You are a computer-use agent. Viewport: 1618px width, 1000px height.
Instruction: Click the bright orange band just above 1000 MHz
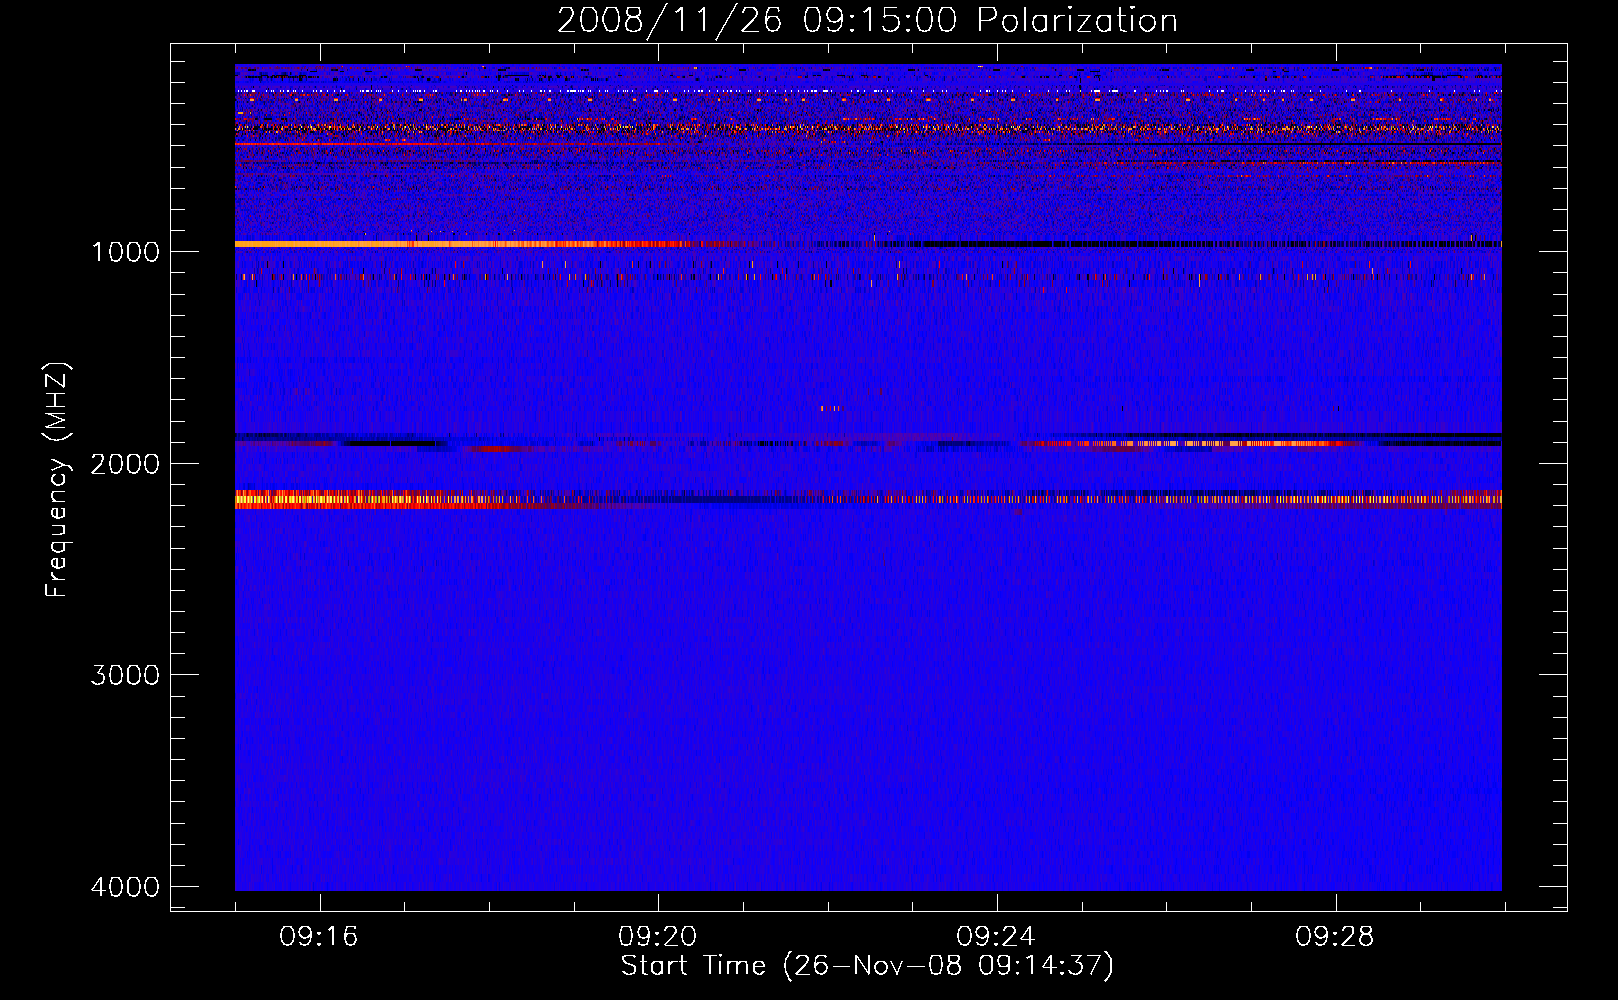(x=460, y=244)
